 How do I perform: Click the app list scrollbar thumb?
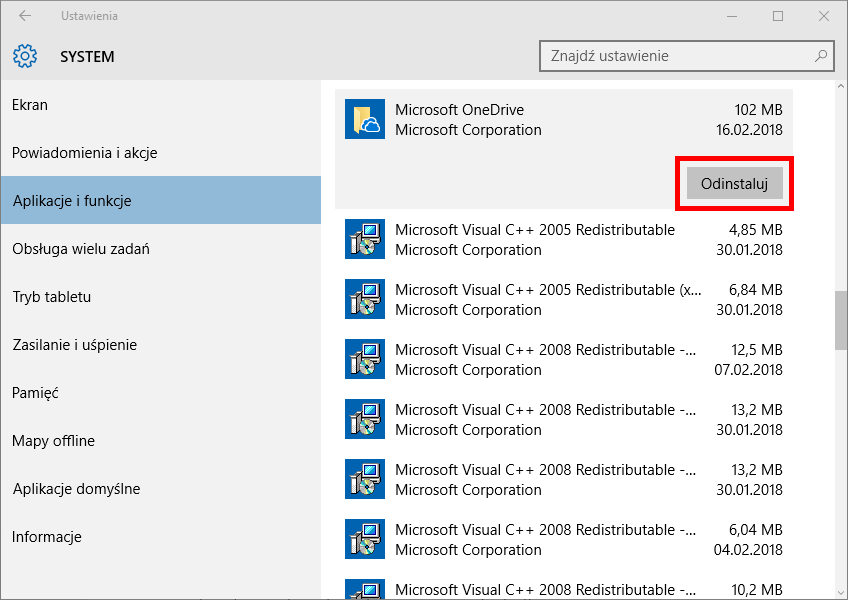[841, 321]
